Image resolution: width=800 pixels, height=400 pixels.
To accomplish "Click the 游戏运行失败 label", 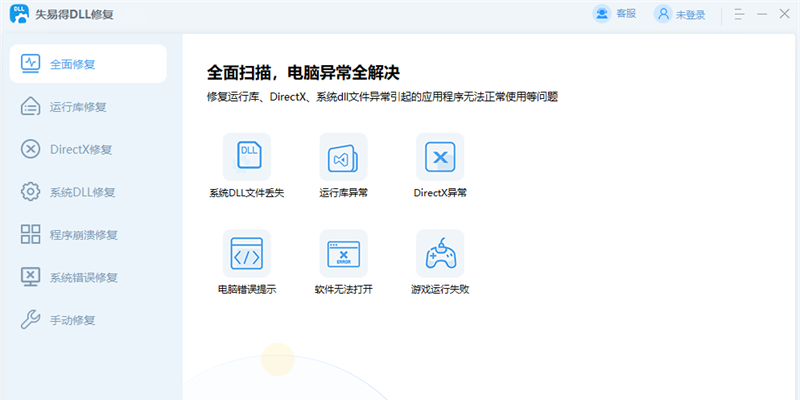I will point(440,290).
